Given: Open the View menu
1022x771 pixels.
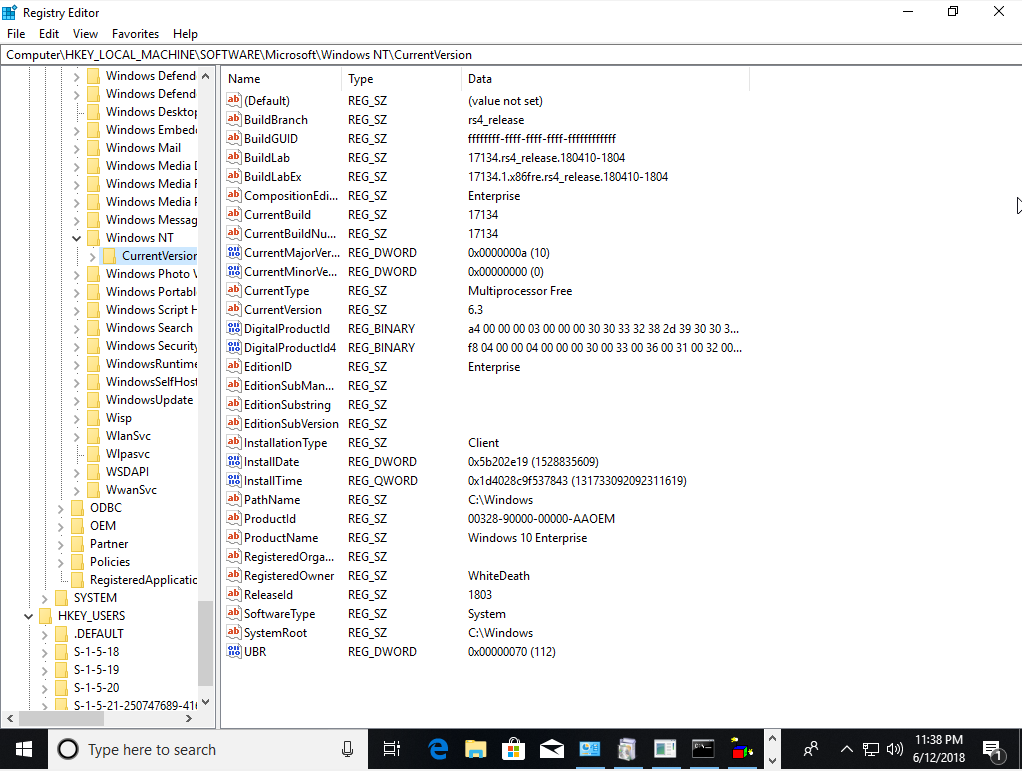Looking at the screenshot, I should 85,34.
